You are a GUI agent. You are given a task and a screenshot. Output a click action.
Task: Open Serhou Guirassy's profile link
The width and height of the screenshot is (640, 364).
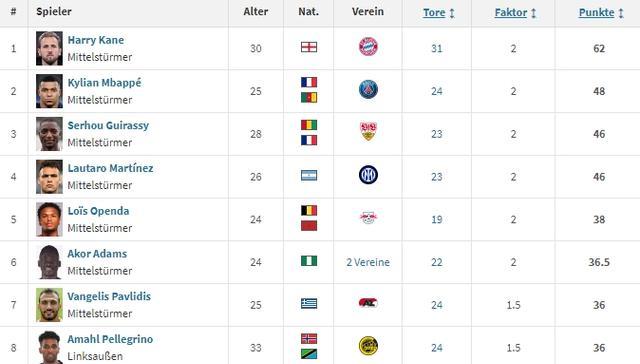point(108,125)
